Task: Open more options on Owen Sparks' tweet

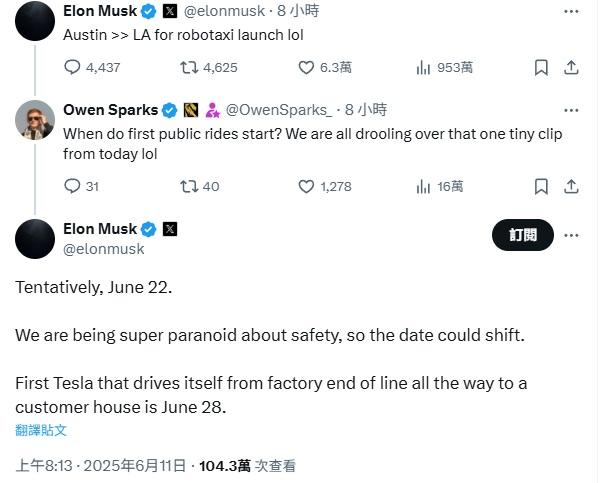Action: (x=571, y=109)
